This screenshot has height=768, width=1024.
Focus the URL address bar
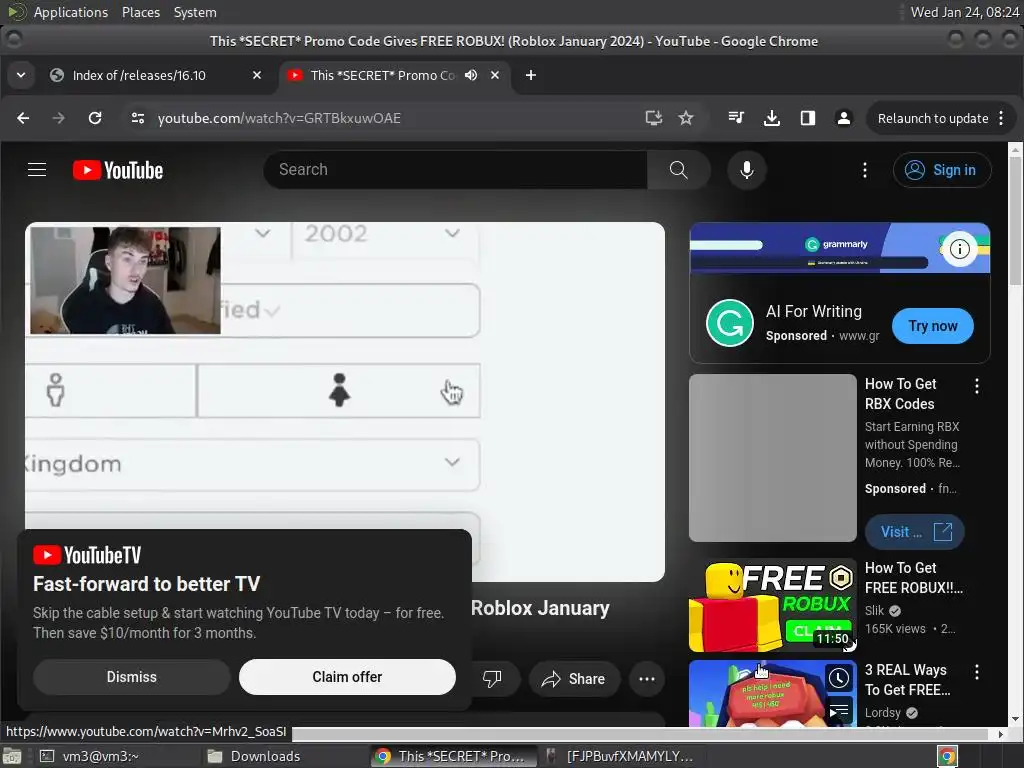pyautogui.click(x=392, y=118)
